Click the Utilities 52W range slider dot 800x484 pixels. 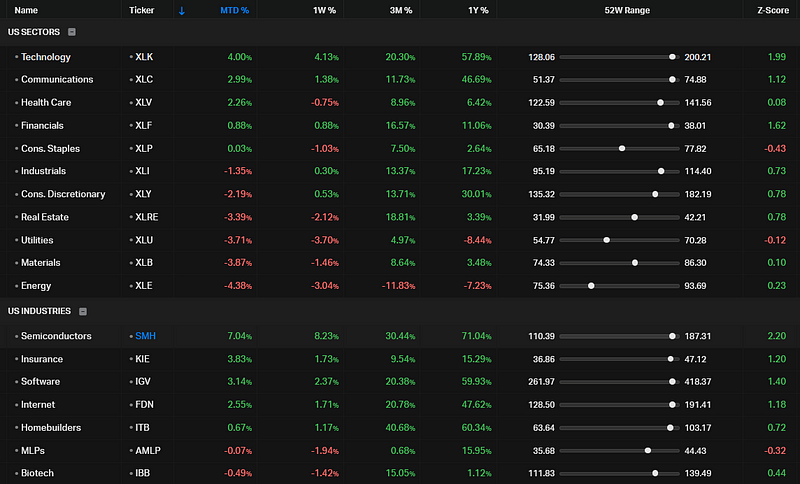click(607, 240)
